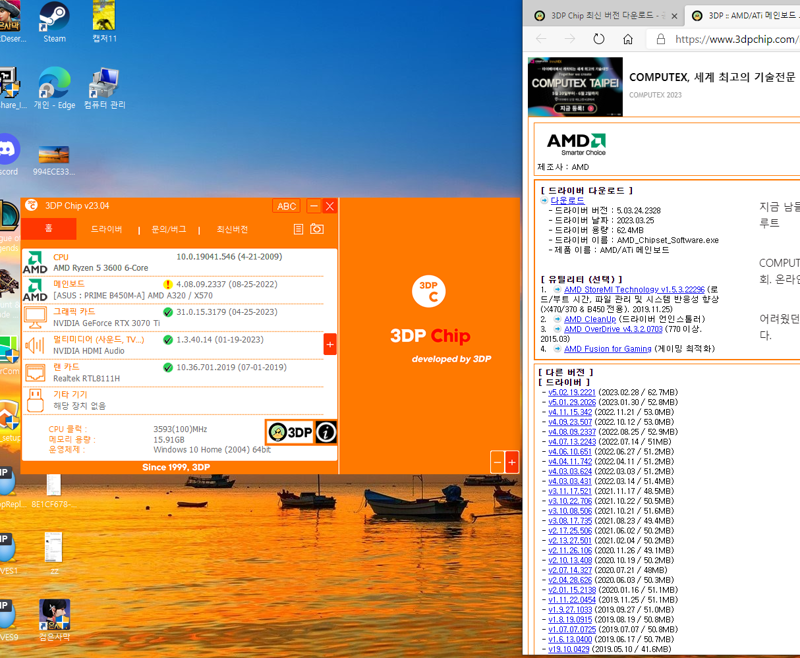800x658 pixels.
Task: Switch to the 드라이버 tab
Action: pyautogui.click(x=107, y=230)
